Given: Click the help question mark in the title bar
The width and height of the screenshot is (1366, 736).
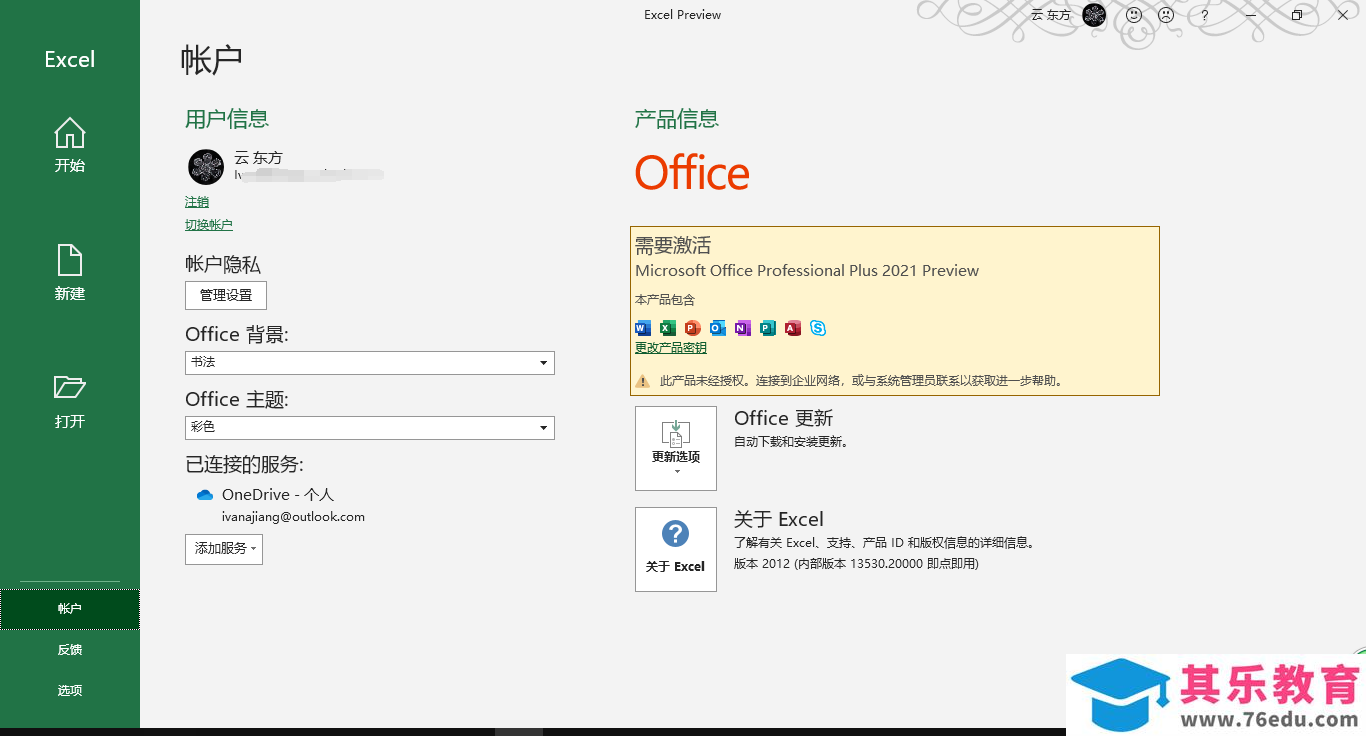Looking at the screenshot, I should point(1205,15).
